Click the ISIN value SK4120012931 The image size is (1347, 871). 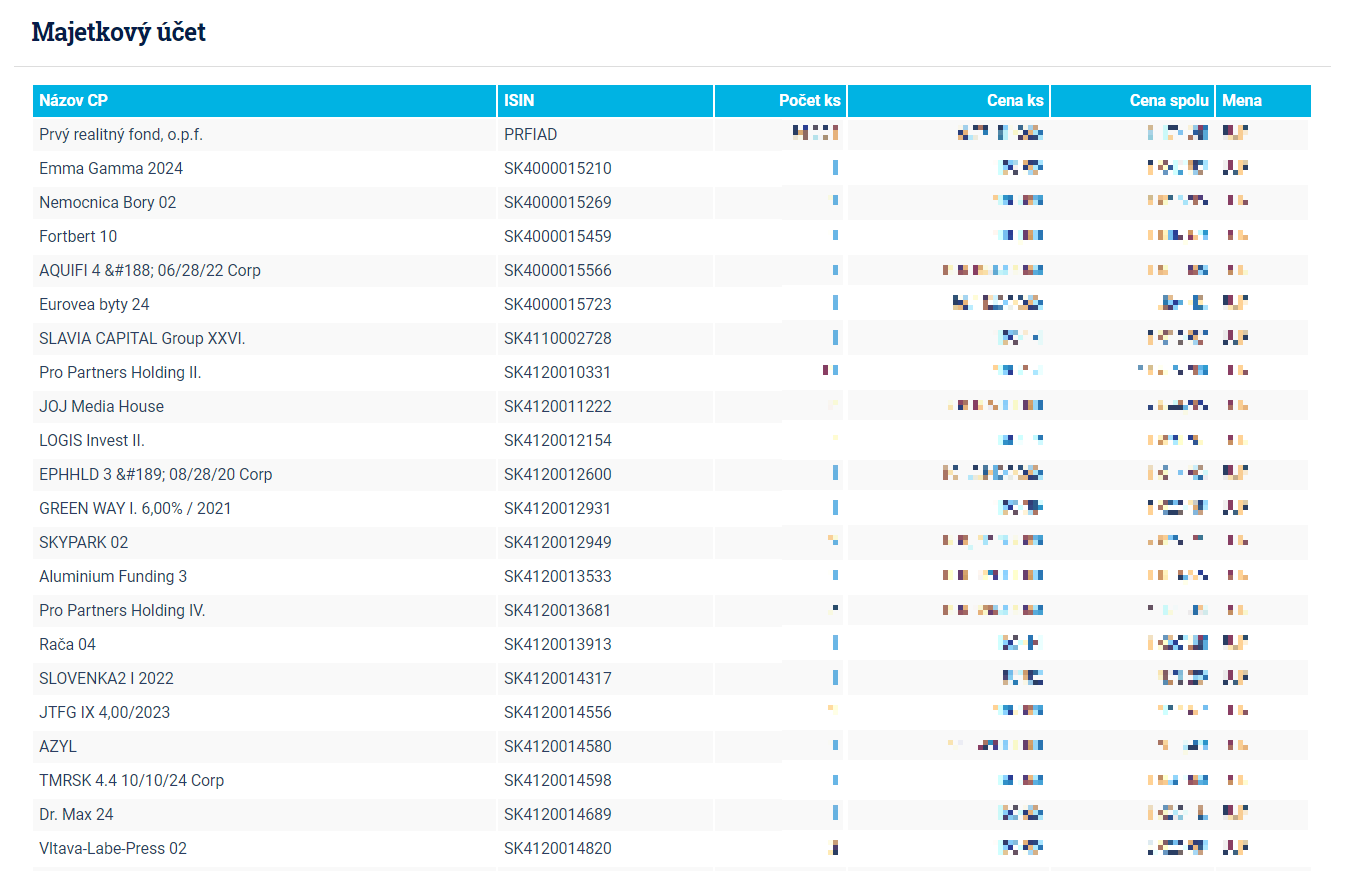coord(558,508)
